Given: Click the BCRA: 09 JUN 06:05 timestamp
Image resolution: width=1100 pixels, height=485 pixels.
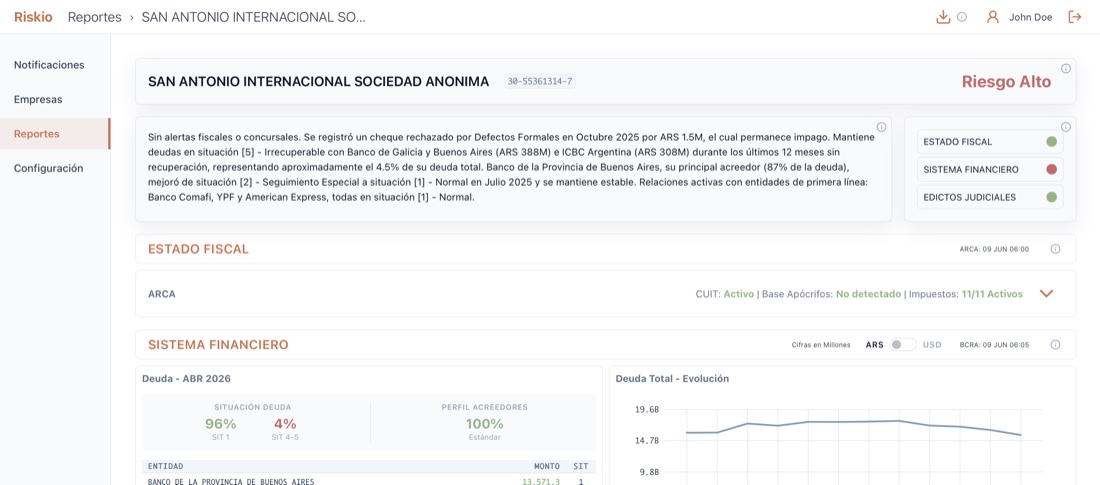Looking at the screenshot, I should tap(994, 345).
